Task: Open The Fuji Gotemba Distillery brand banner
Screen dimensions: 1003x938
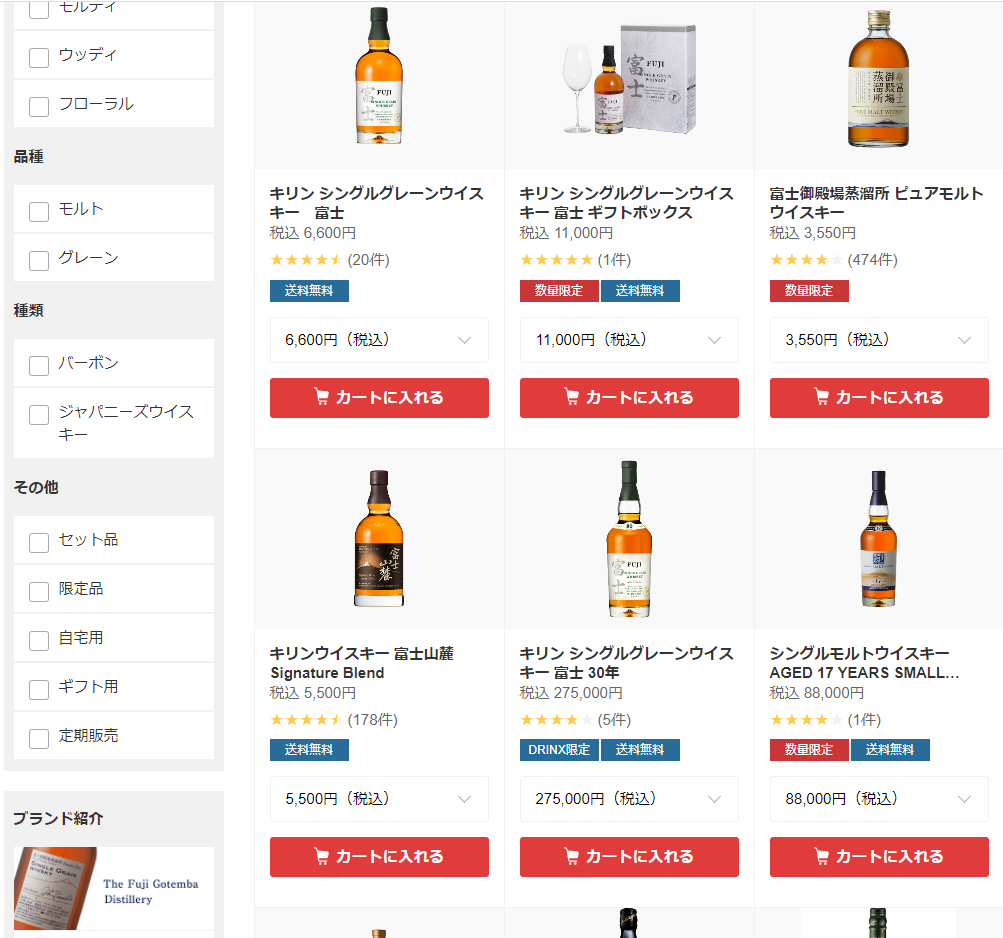Action: point(114,888)
